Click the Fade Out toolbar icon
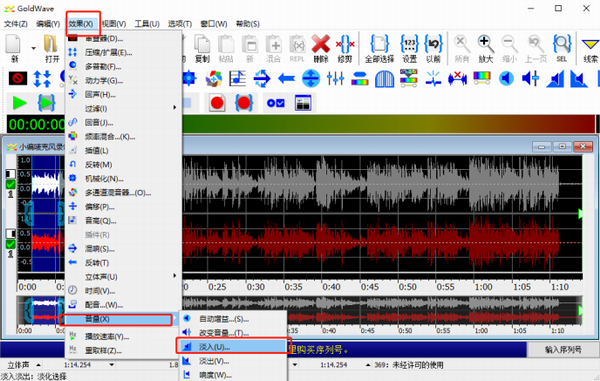600x381 pixels. (579, 79)
